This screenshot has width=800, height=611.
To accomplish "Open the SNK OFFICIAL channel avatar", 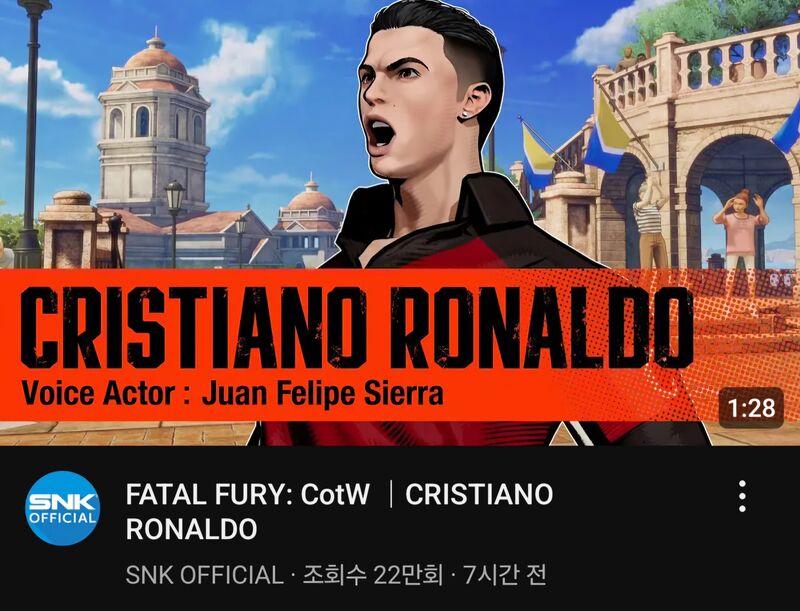I will point(62,508).
